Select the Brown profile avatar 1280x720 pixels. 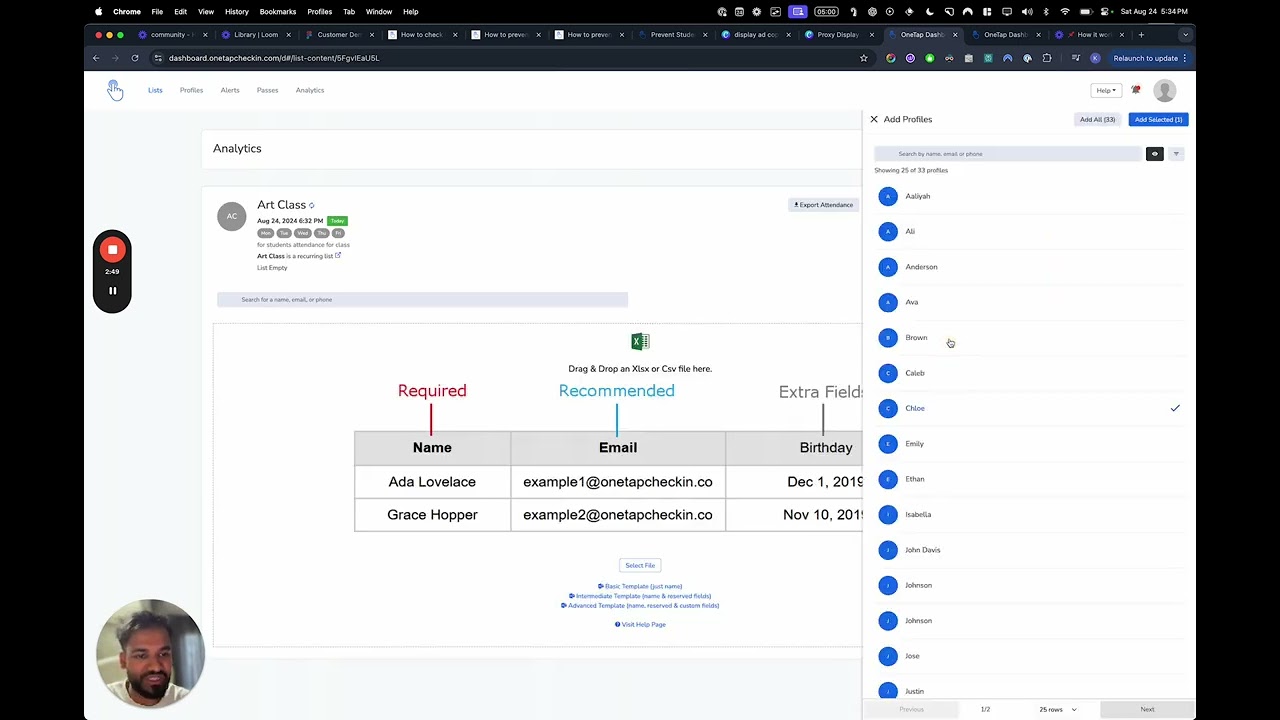pos(888,338)
